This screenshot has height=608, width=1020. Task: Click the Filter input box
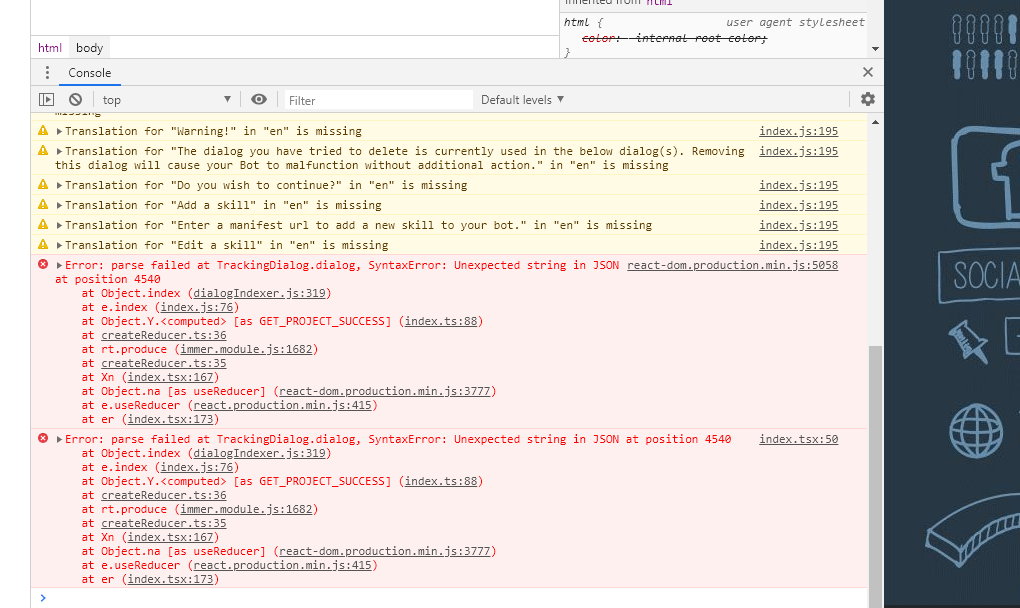click(378, 99)
